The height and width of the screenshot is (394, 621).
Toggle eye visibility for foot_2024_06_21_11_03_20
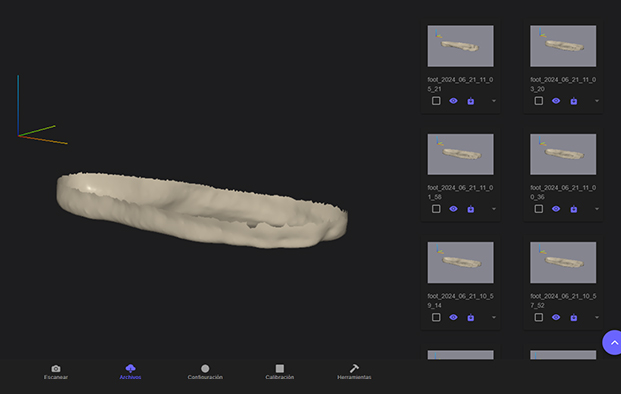556,101
